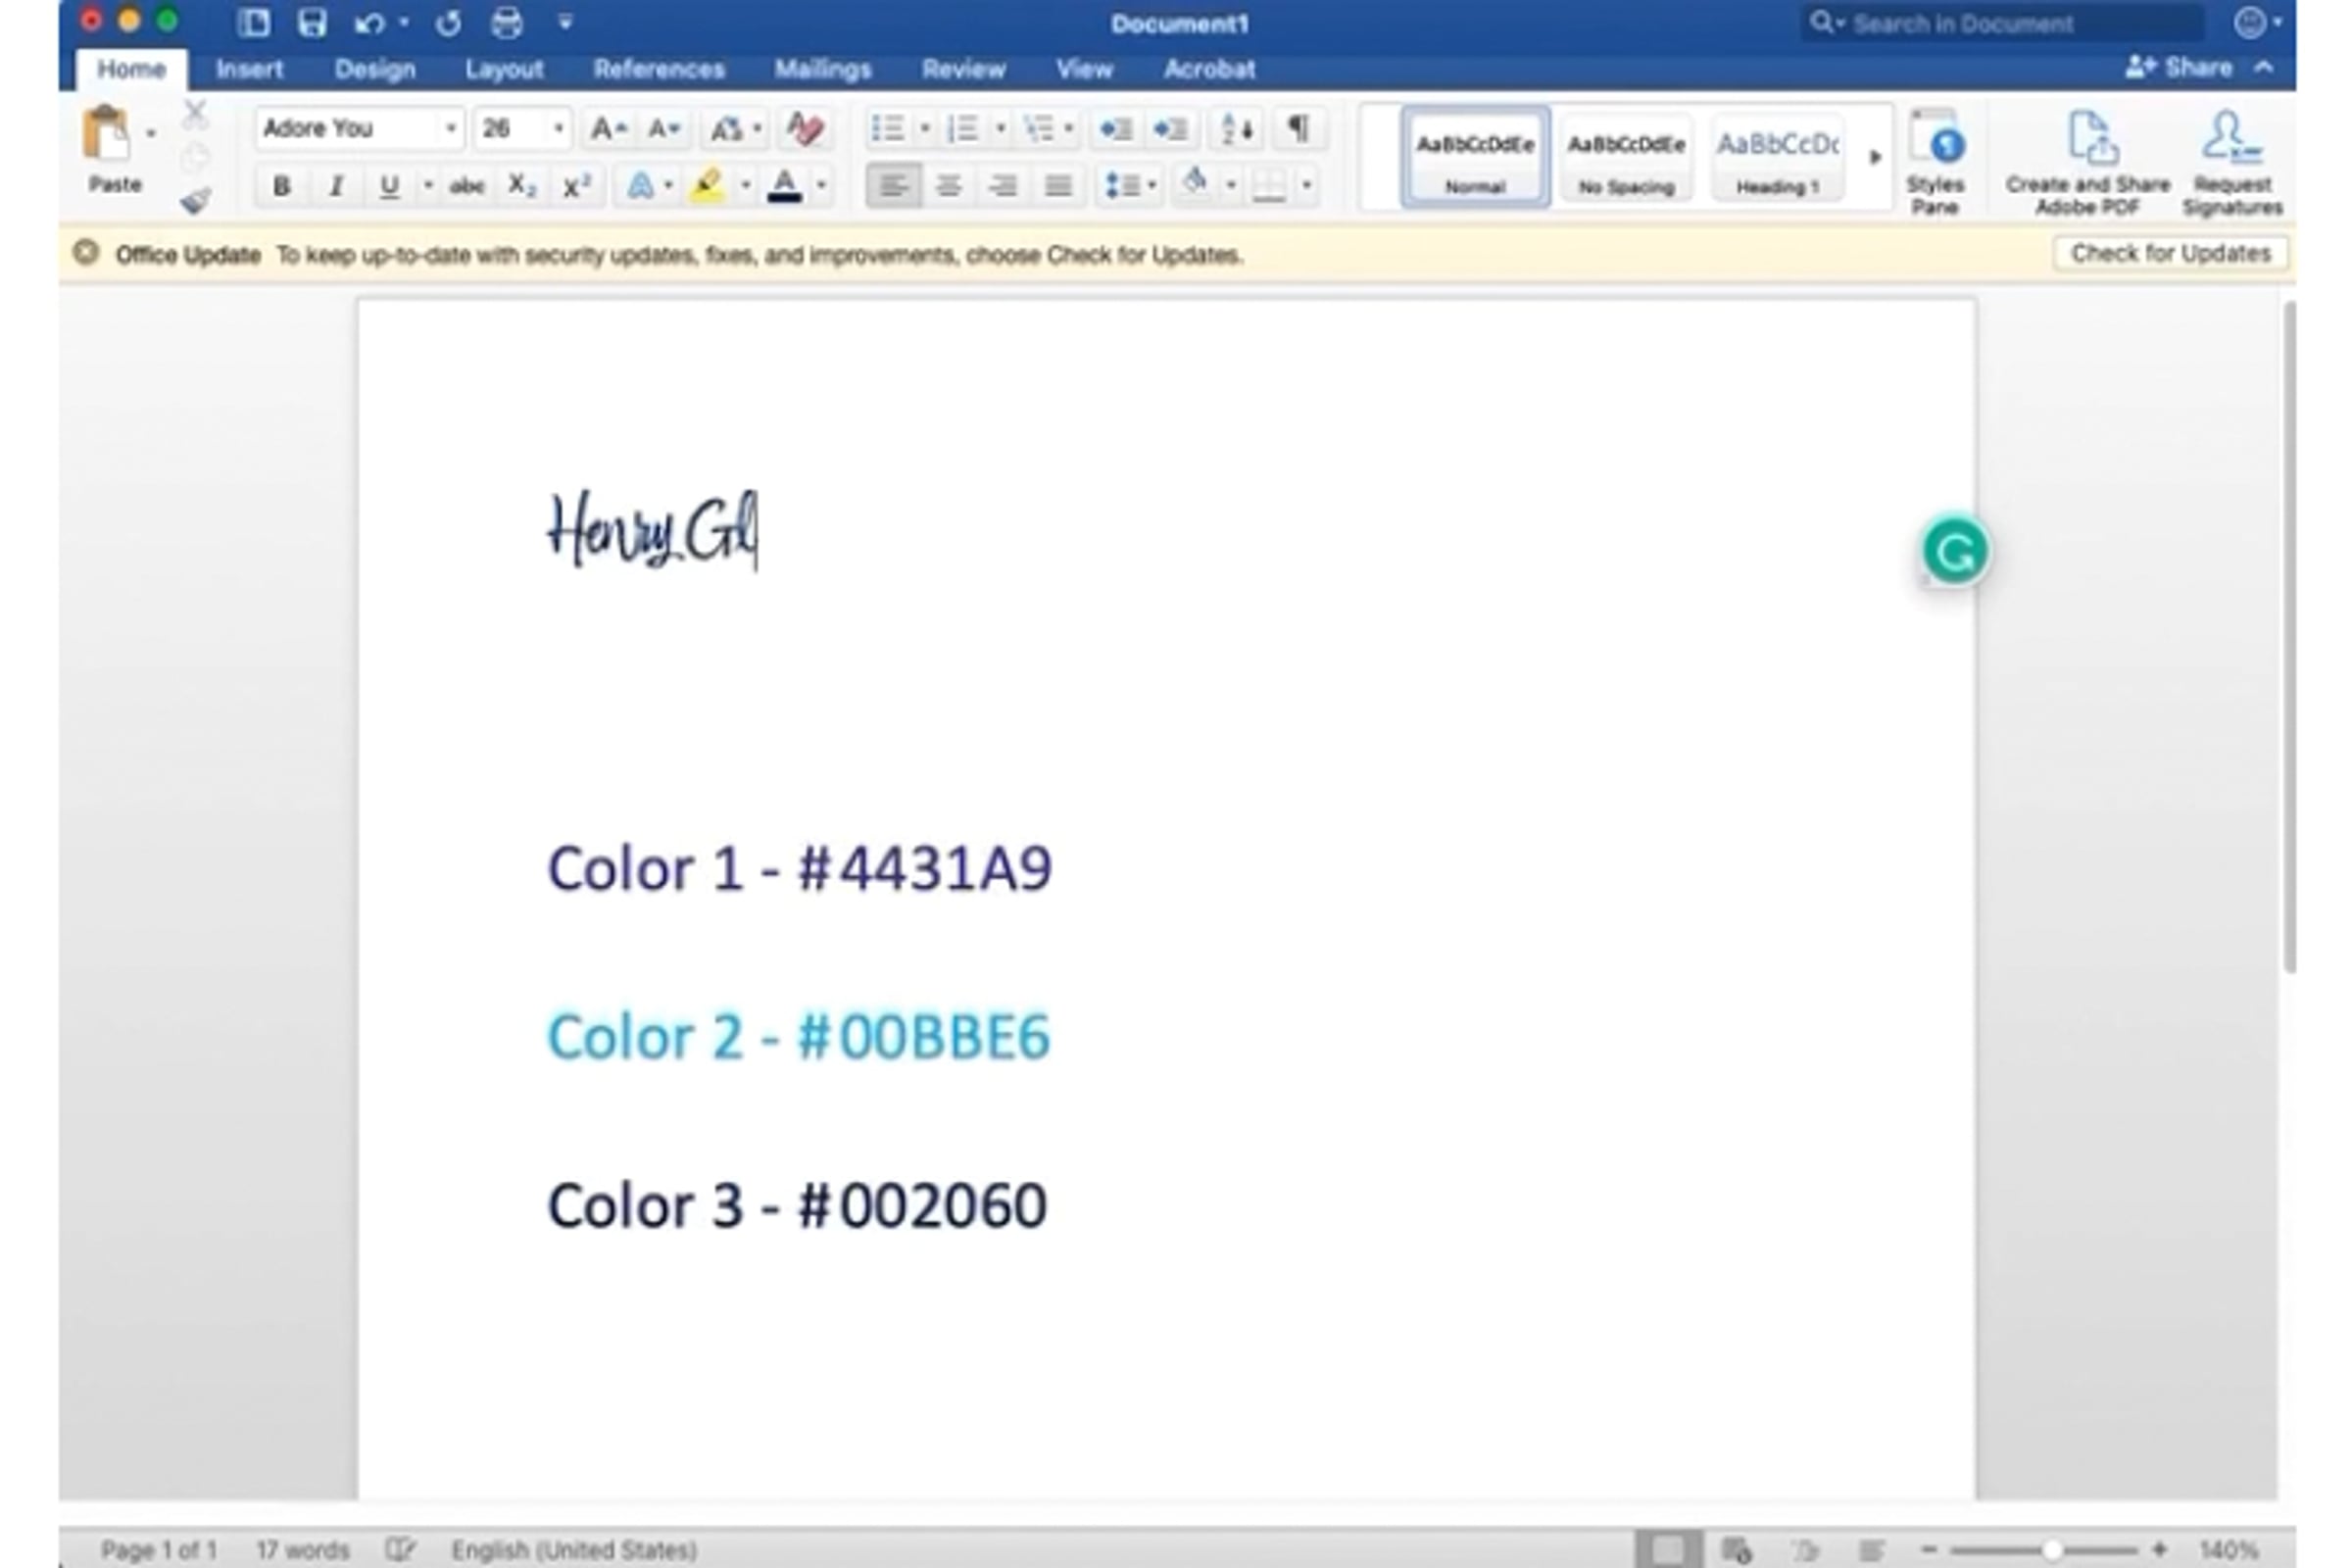Sort the selected text

pos(1237,128)
